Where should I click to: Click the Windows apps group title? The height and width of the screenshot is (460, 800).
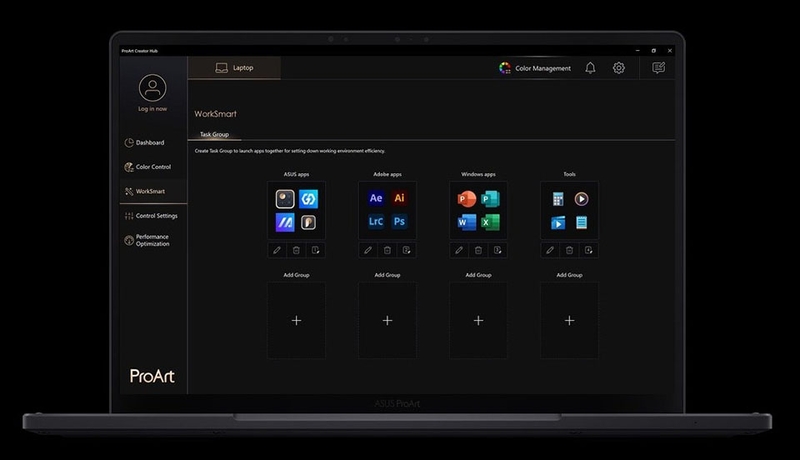coord(478,174)
